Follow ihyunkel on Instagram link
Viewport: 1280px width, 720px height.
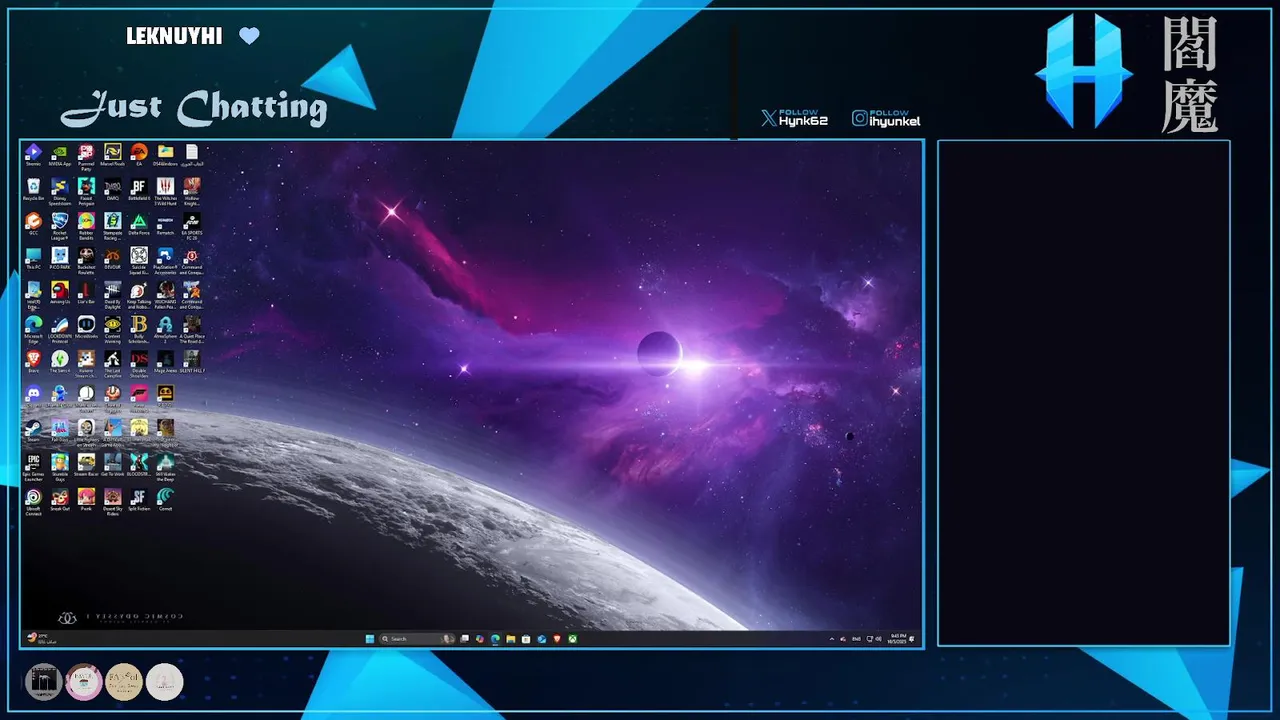coord(886,118)
